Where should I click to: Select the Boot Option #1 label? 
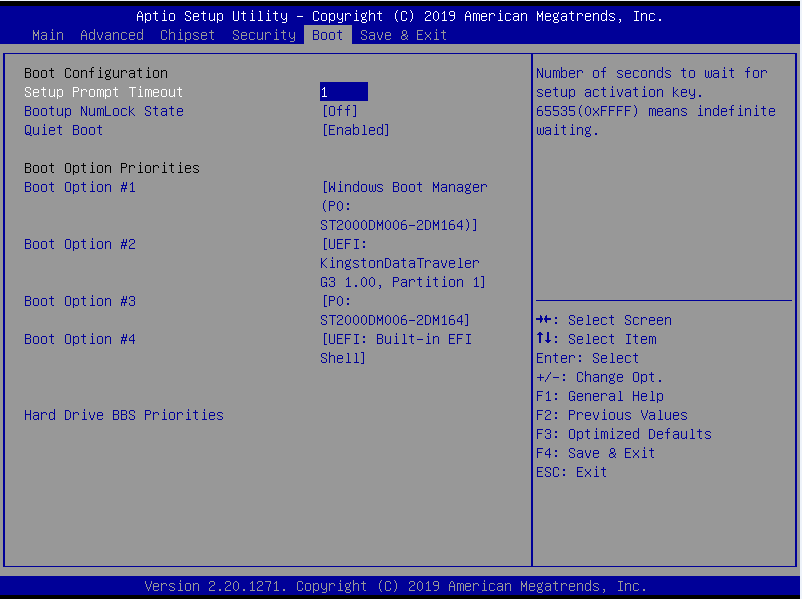[79, 187]
